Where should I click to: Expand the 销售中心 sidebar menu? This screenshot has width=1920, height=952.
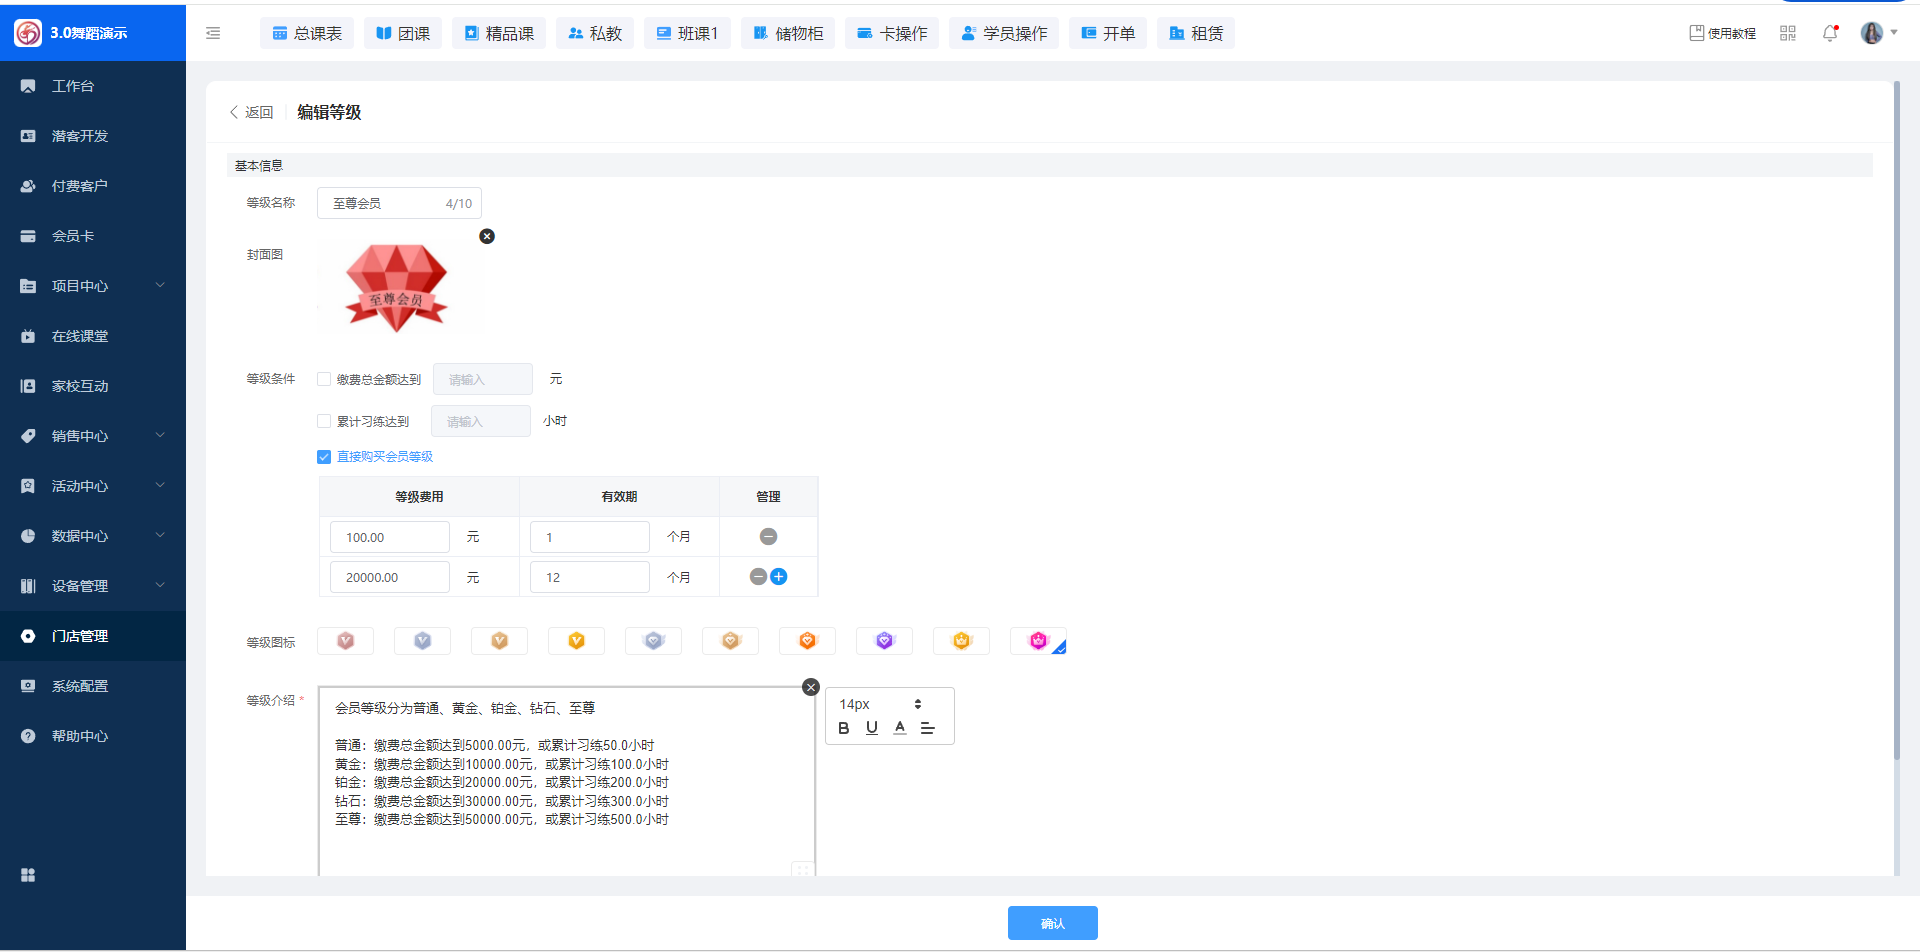(92, 436)
